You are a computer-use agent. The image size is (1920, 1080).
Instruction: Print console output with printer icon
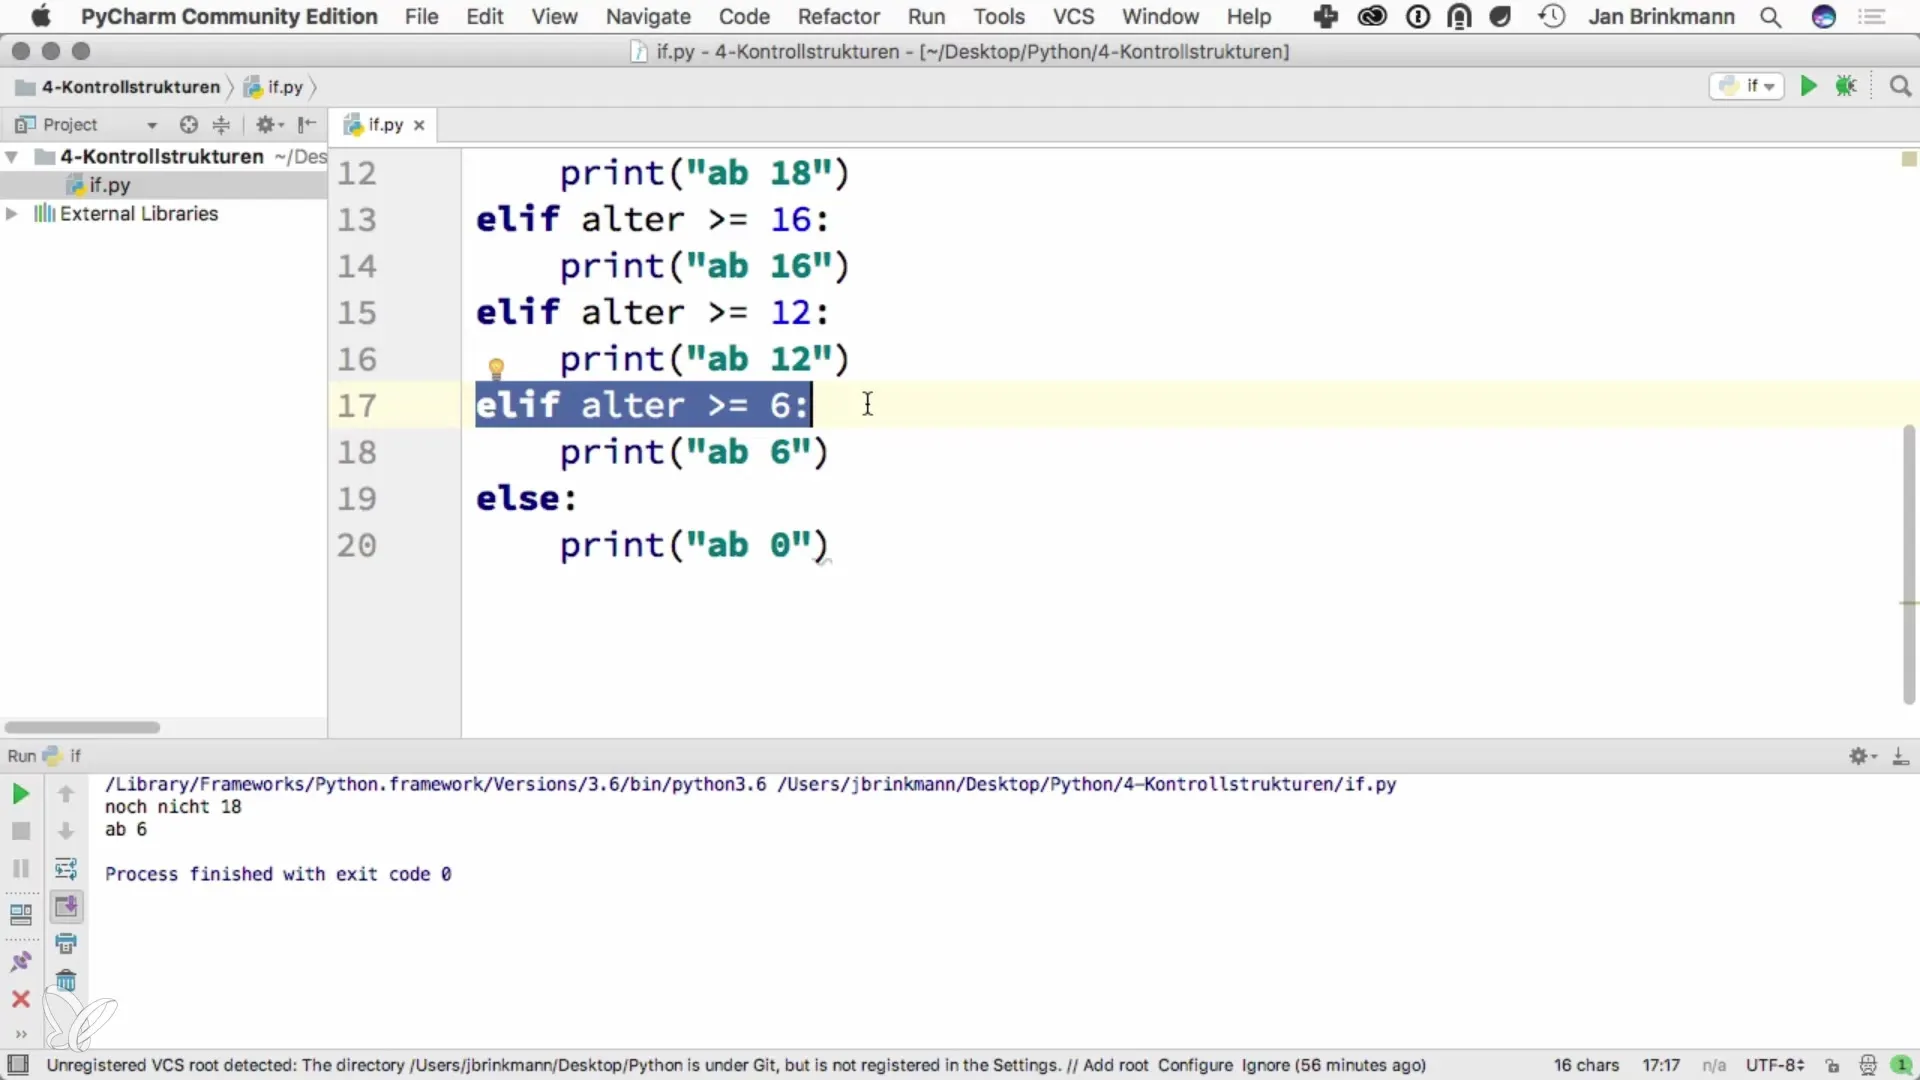coord(66,943)
